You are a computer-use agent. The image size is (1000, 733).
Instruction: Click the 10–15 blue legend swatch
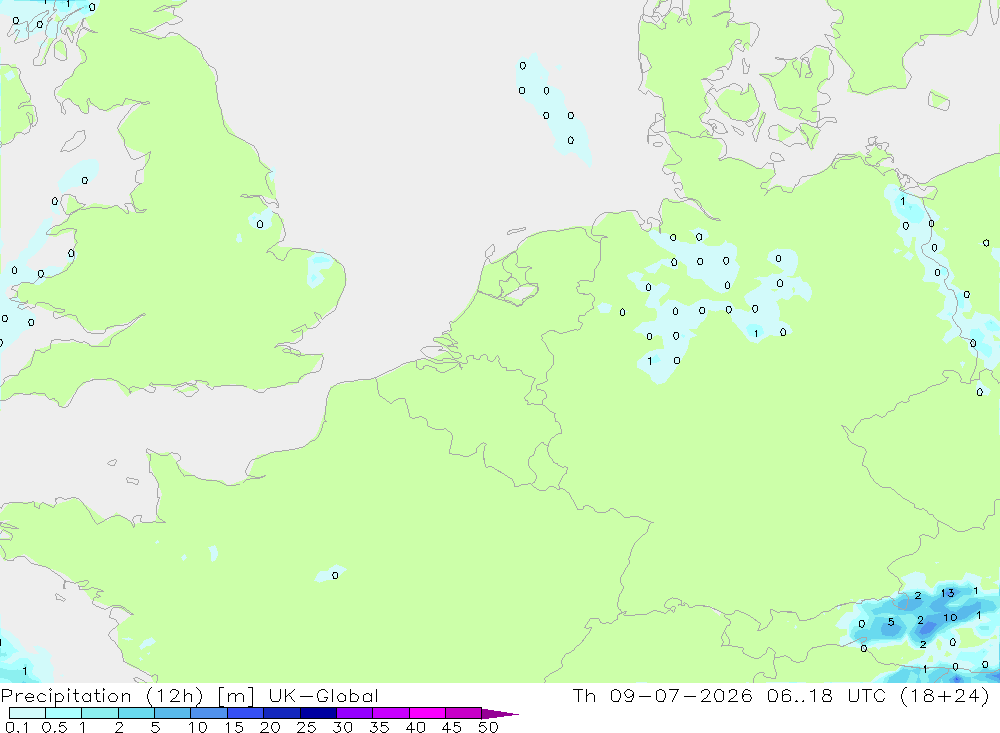click(209, 713)
